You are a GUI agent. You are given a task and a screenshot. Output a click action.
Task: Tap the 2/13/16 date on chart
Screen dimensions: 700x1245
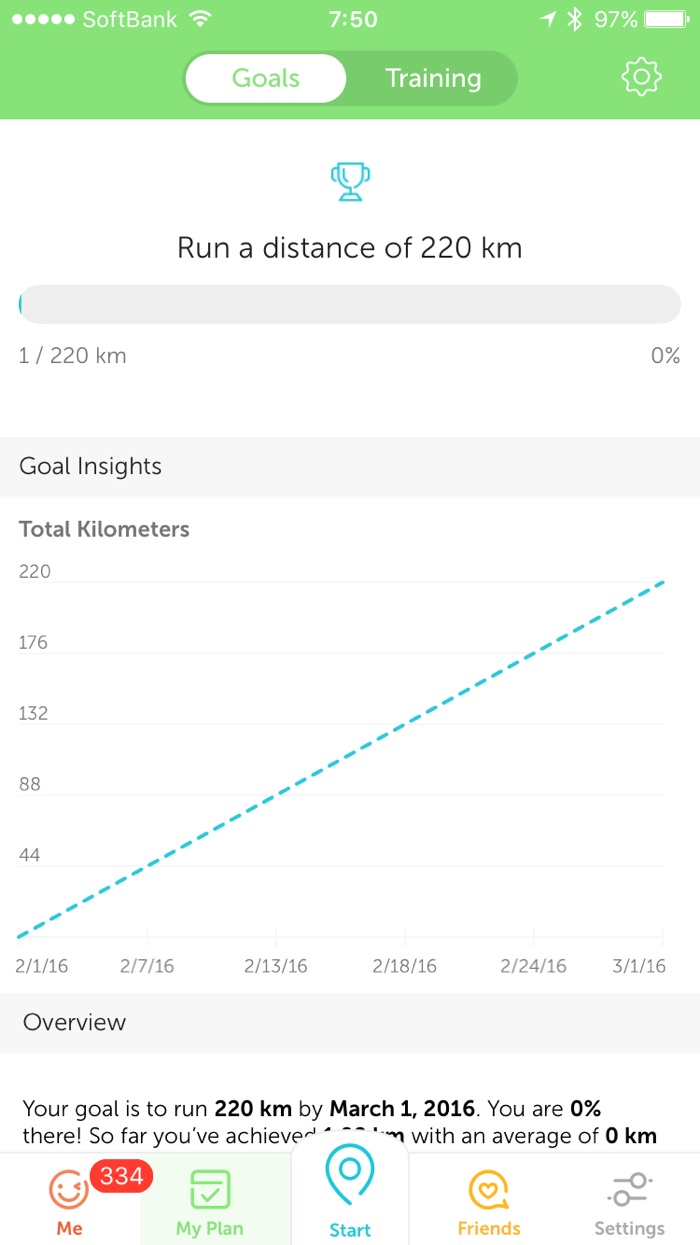coord(276,966)
